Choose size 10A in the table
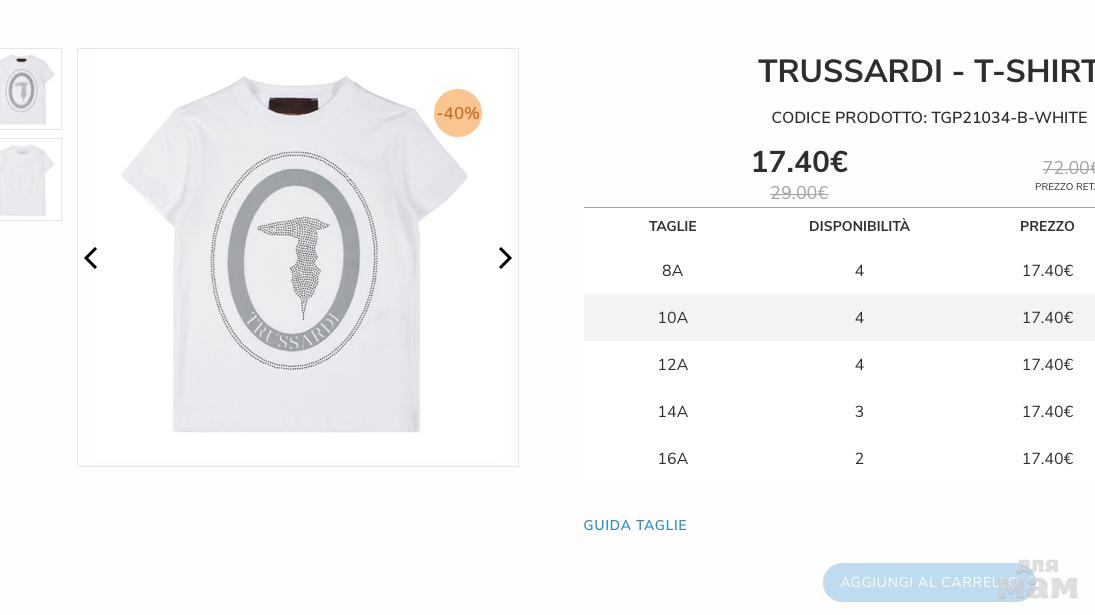The height and width of the screenshot is (615, 1095). click(x=672, y=318)
